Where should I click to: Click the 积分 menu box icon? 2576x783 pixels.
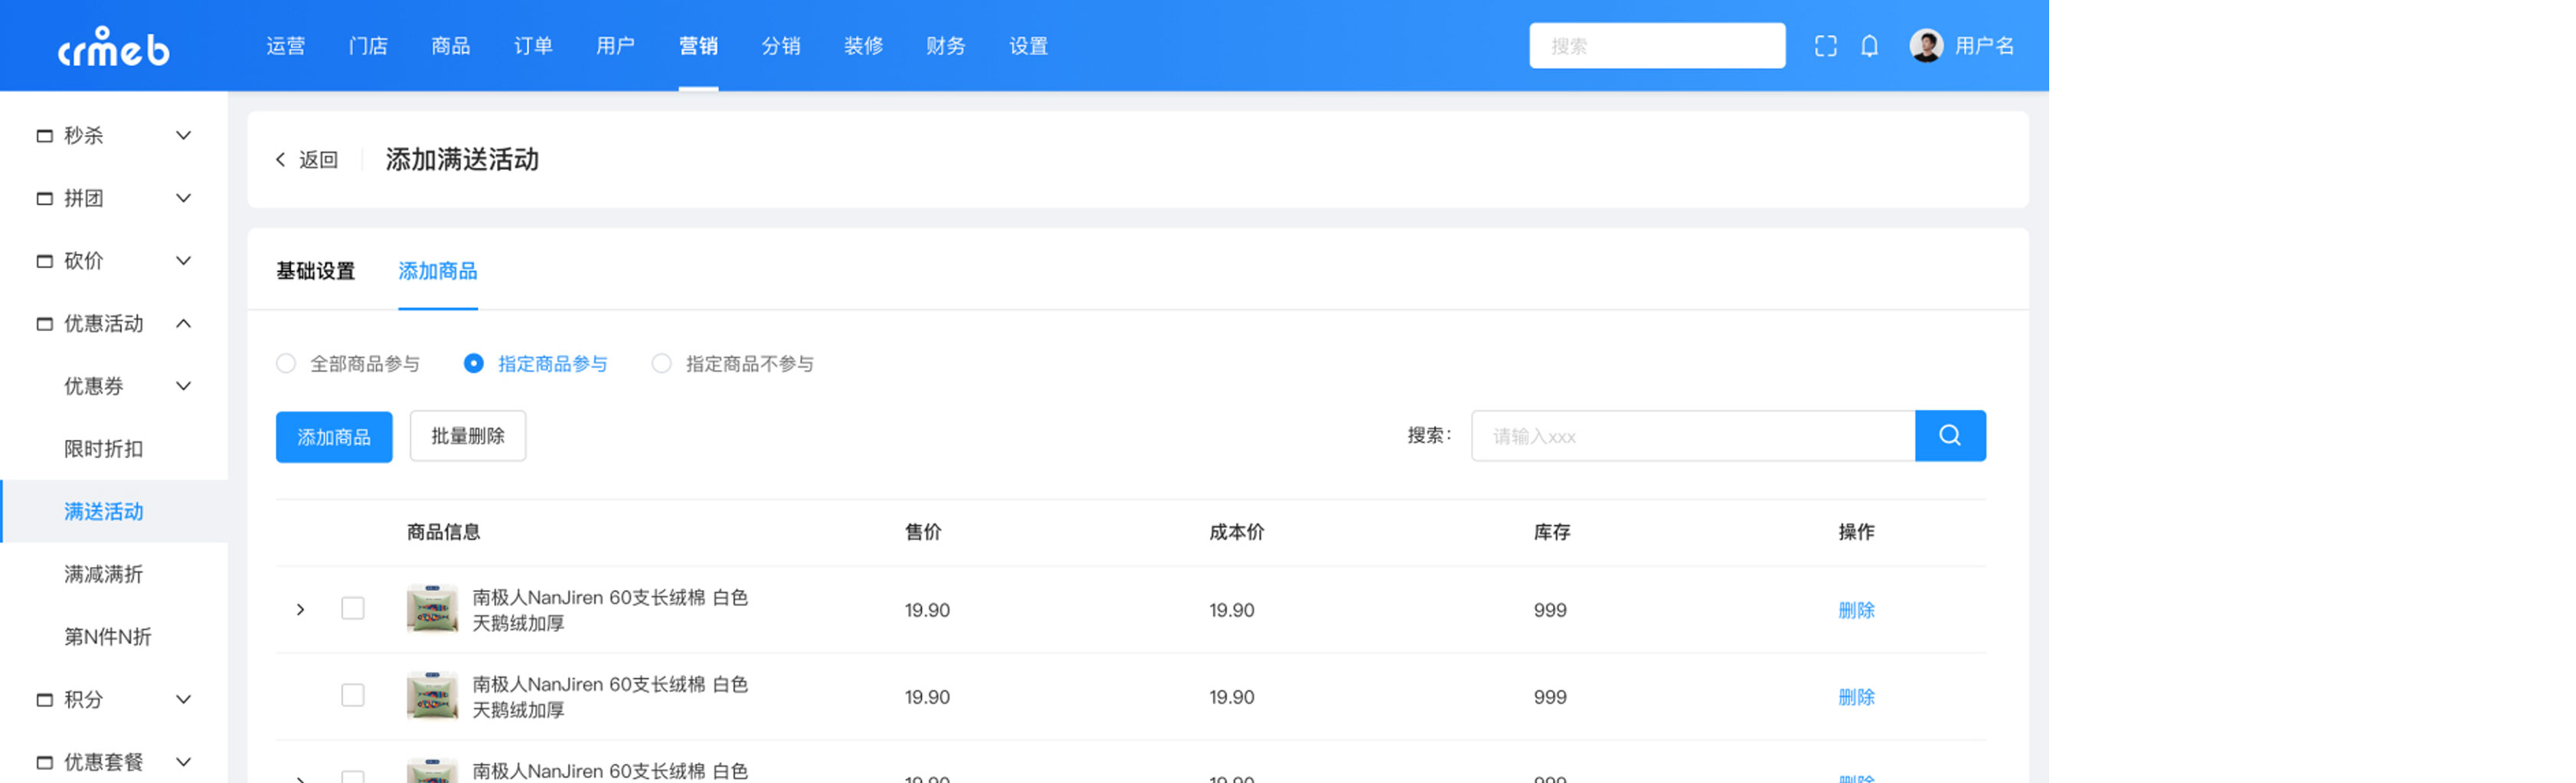click(x=45, y=700)
